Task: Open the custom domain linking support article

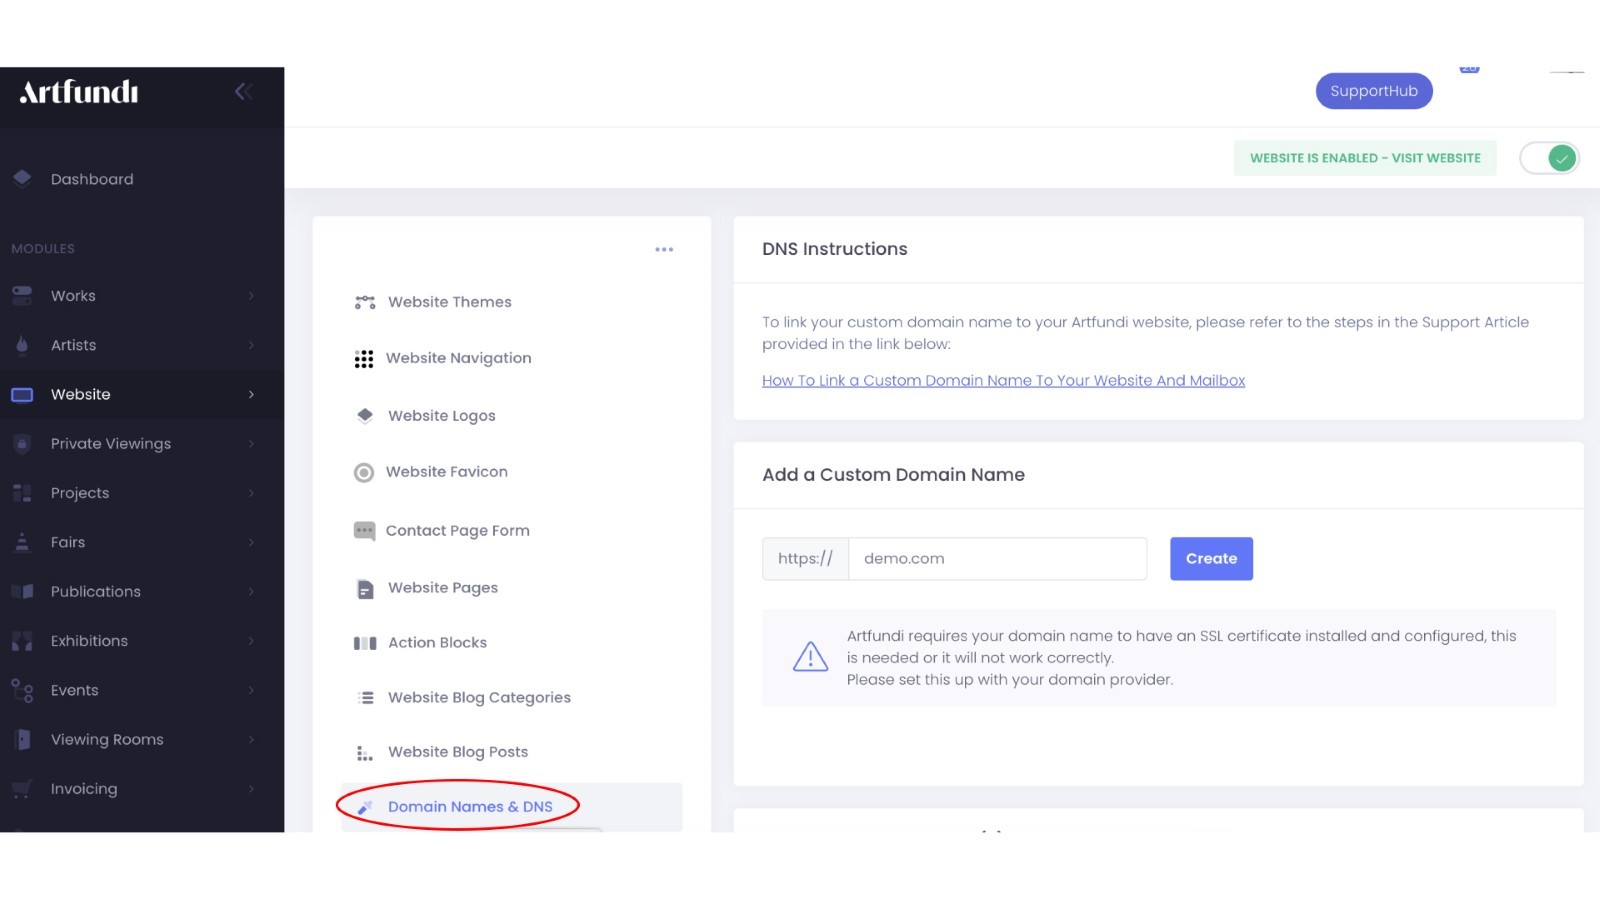Action: [x=1003, y=381]
